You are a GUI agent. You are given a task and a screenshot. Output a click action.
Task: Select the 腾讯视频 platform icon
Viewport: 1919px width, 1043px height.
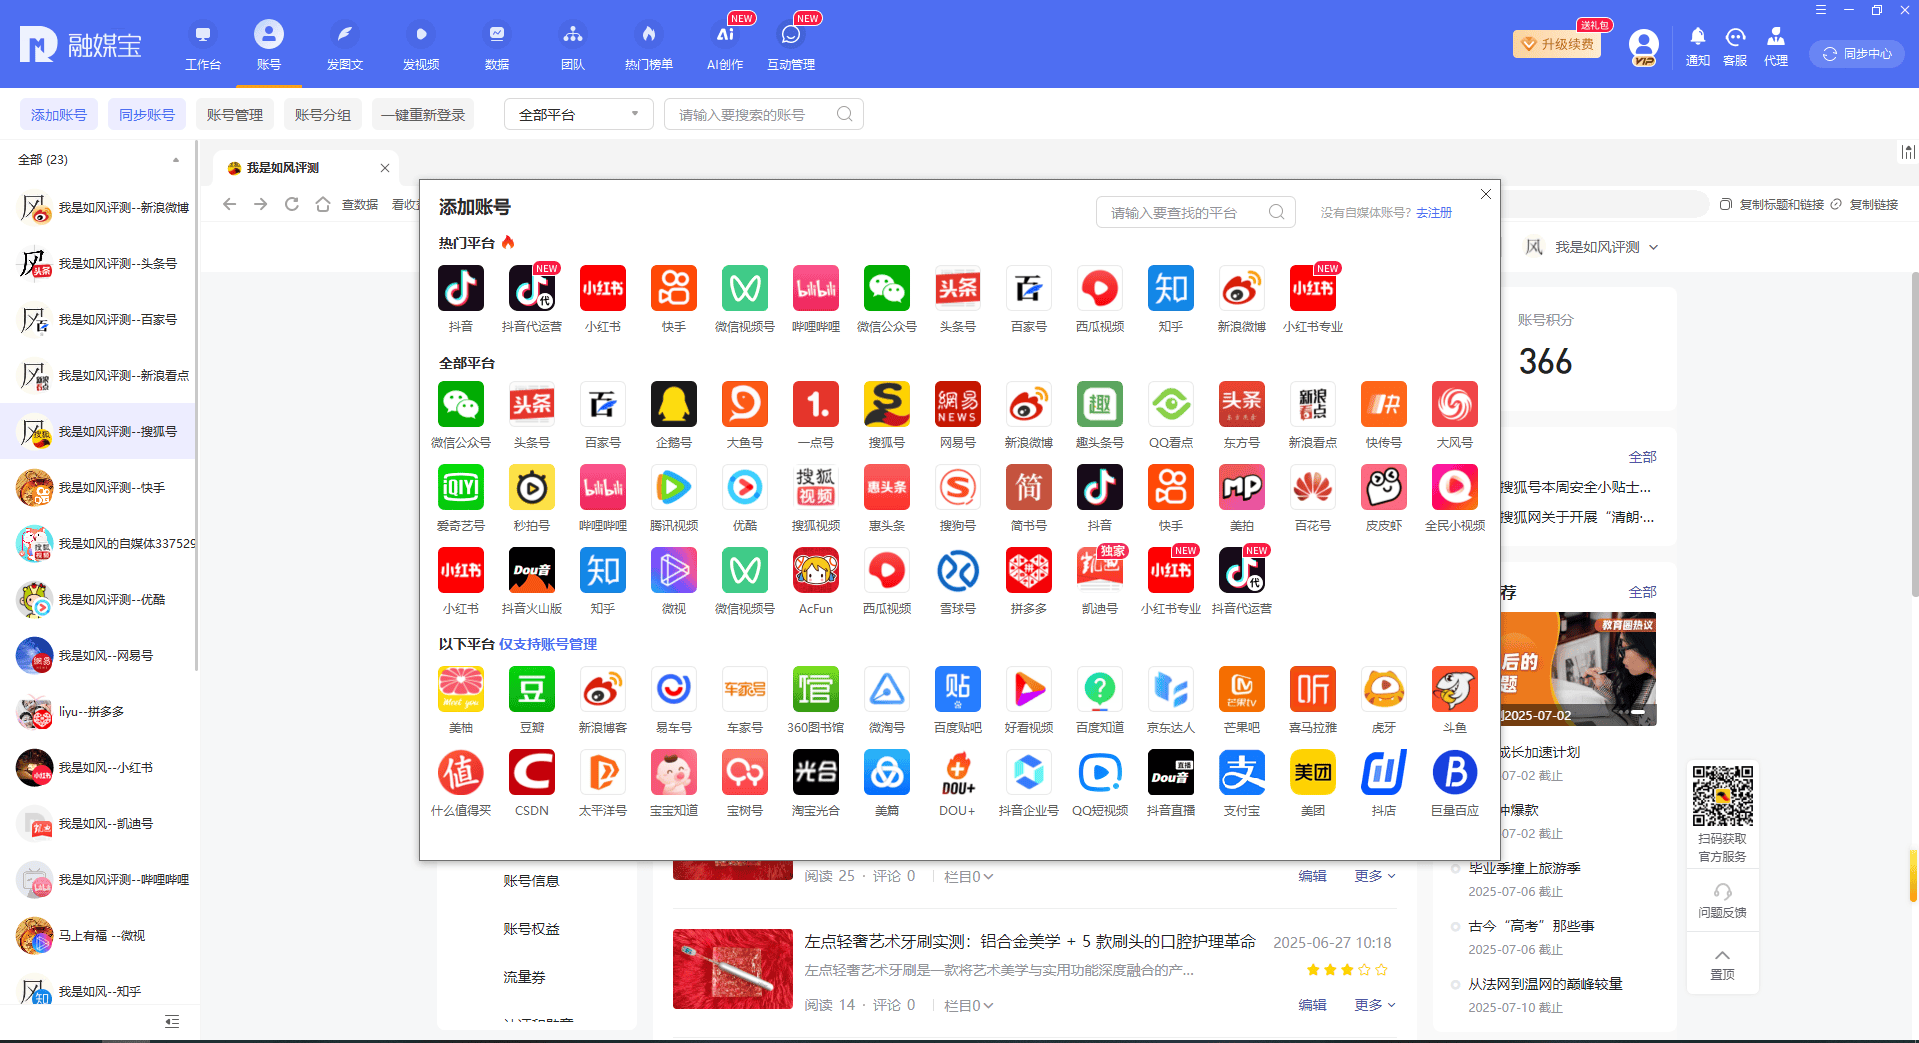[x=674, y=488]
